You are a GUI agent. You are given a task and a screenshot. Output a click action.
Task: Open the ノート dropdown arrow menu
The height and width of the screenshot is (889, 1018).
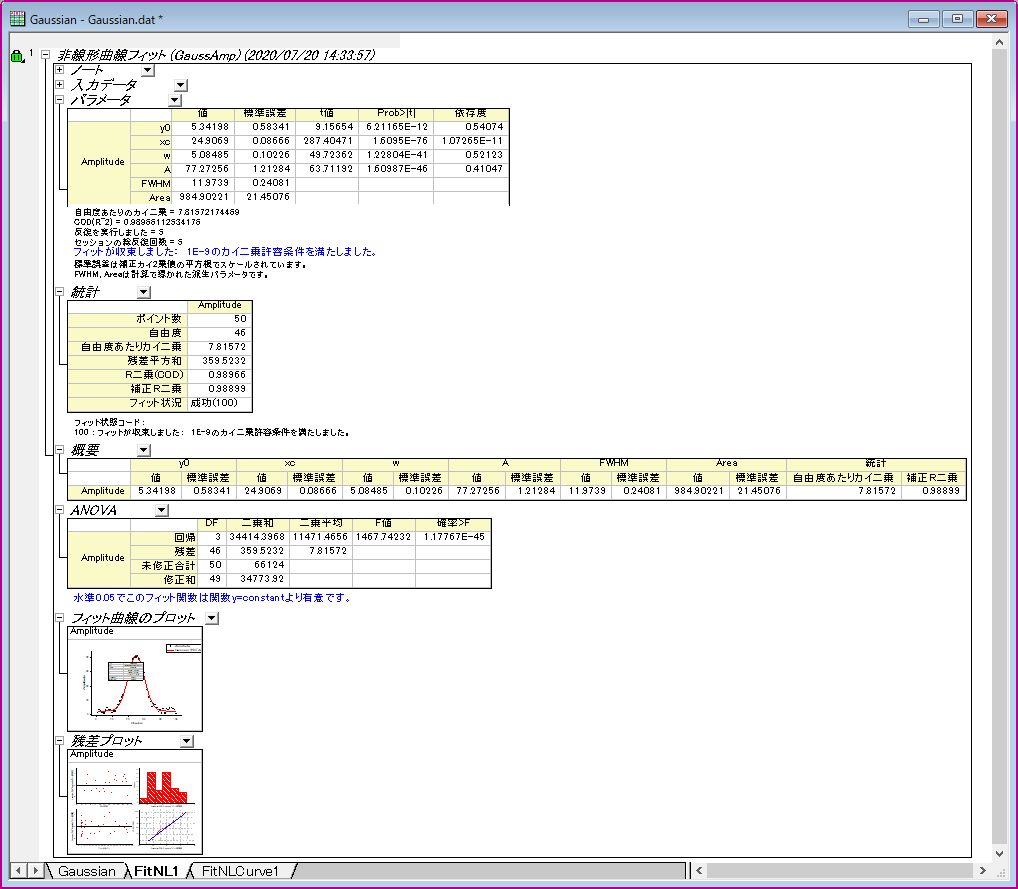[148, 70]
